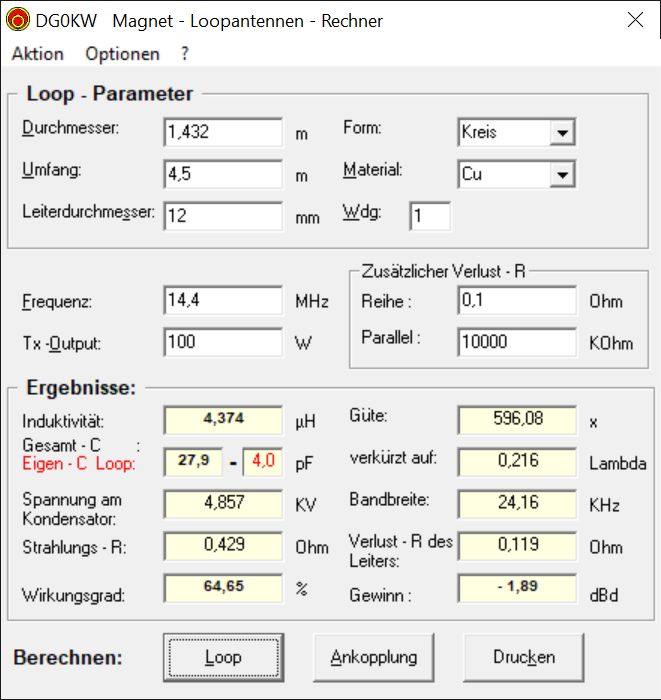Click the Bandbreite label

pos(389,500)
